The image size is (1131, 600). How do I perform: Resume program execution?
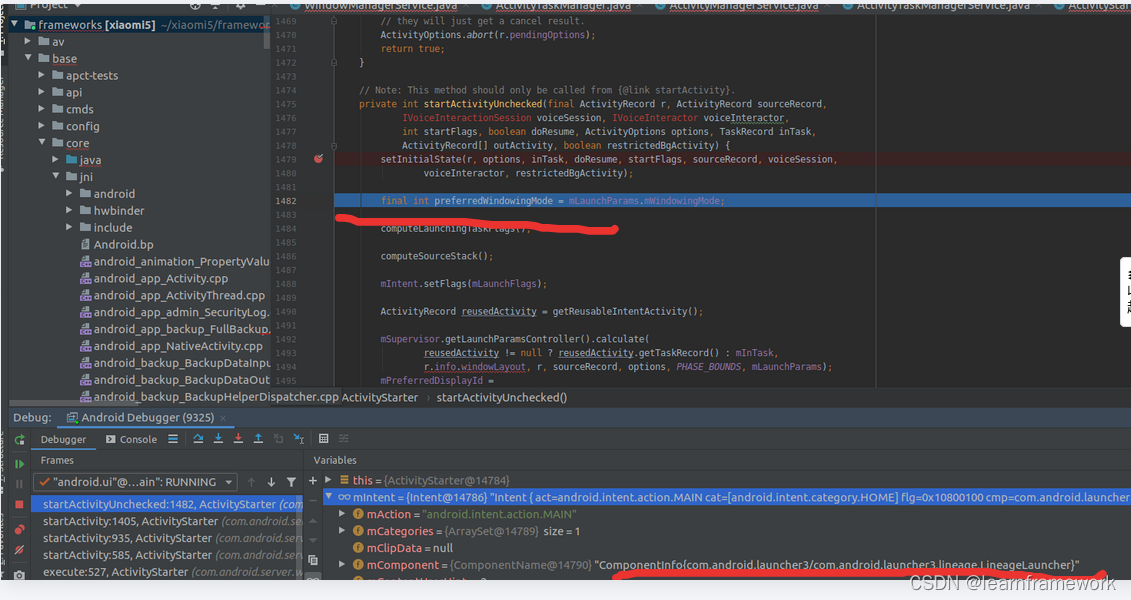click(19, 464)
